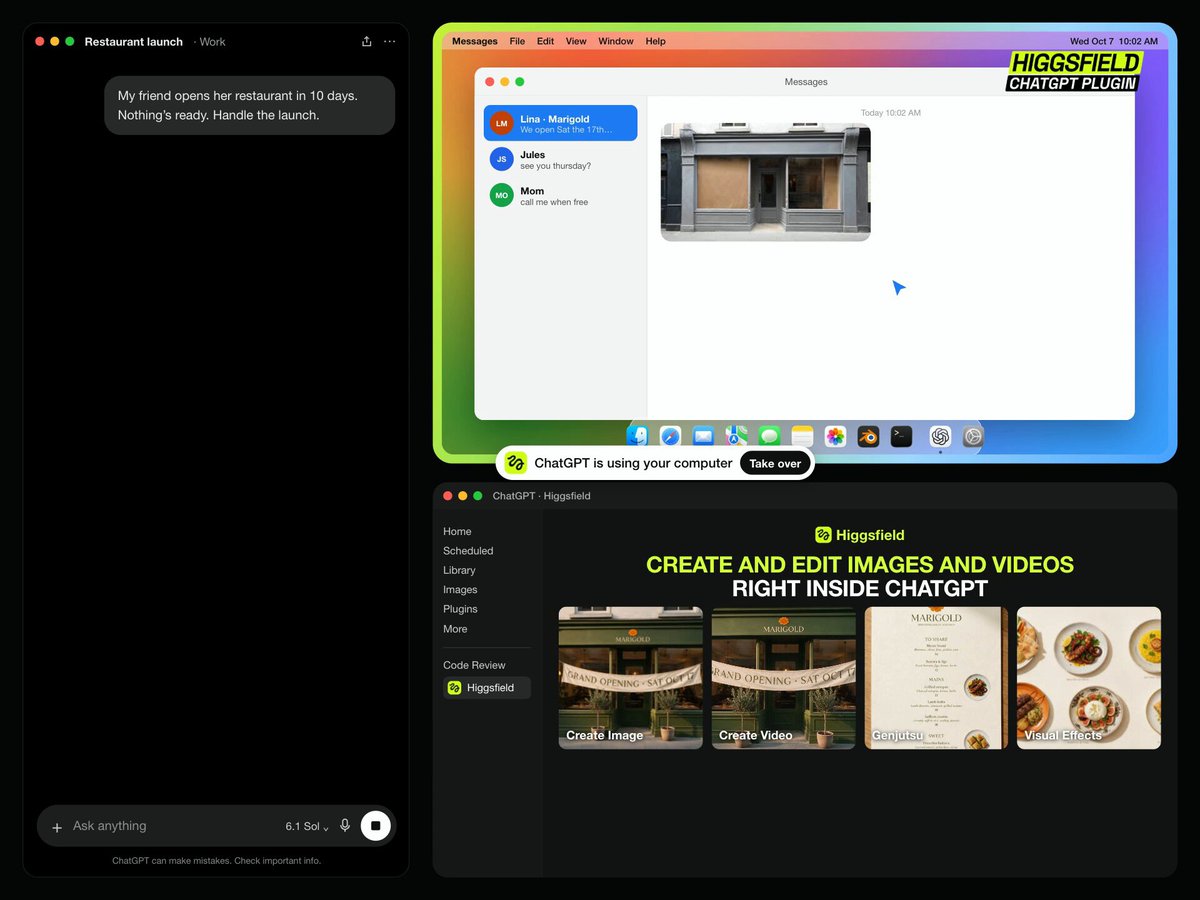
Task: Open Finder from the Dock
Action: pyautogui.click(x=637, y=436)
